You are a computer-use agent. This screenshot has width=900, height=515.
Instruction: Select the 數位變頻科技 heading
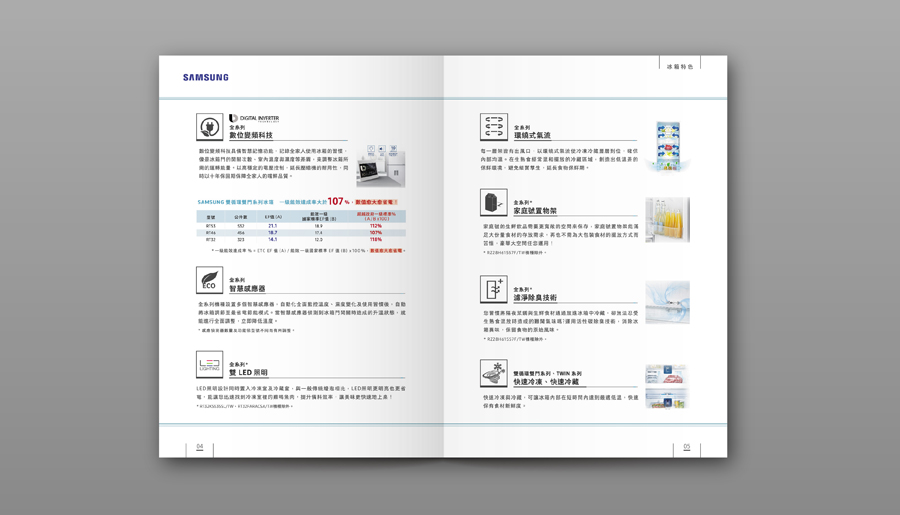[250, 135]
